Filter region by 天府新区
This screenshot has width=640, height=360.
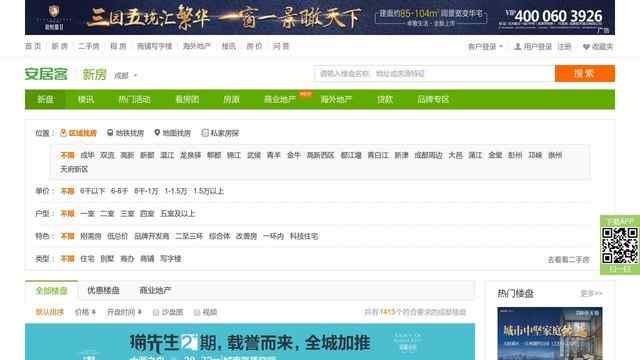(74, 169)
